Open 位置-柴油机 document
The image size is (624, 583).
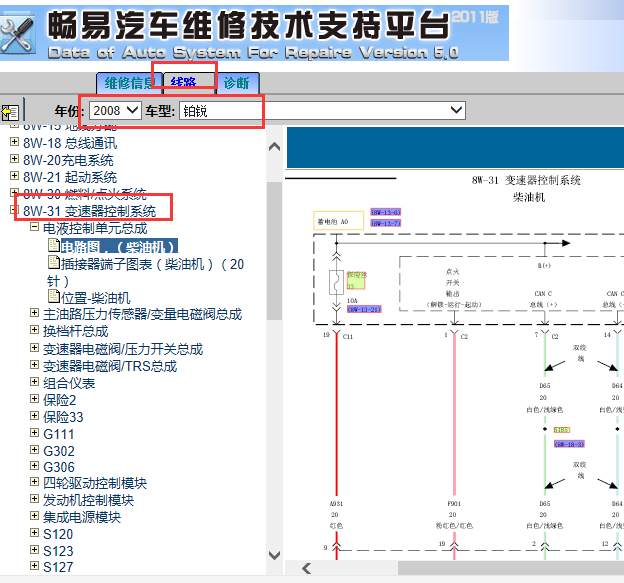(x=96, y=298)
